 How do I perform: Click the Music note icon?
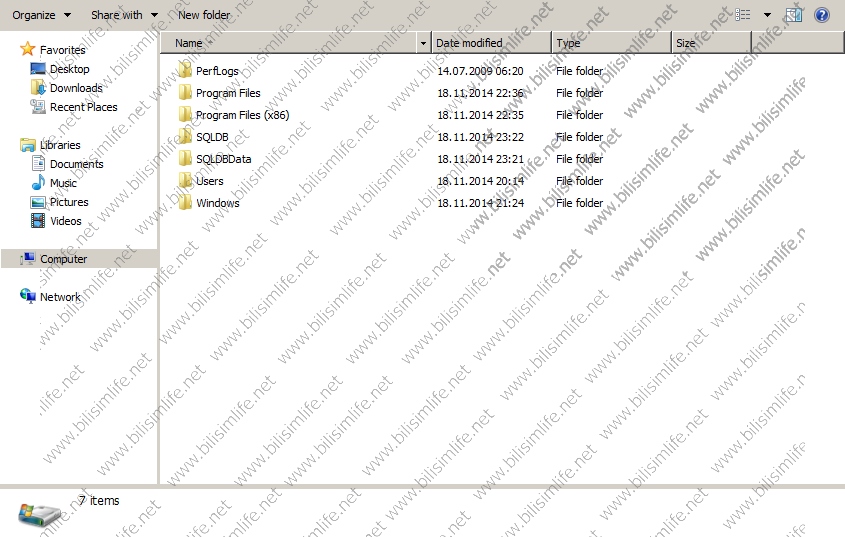pyautogui.click(x=38, y=182)
